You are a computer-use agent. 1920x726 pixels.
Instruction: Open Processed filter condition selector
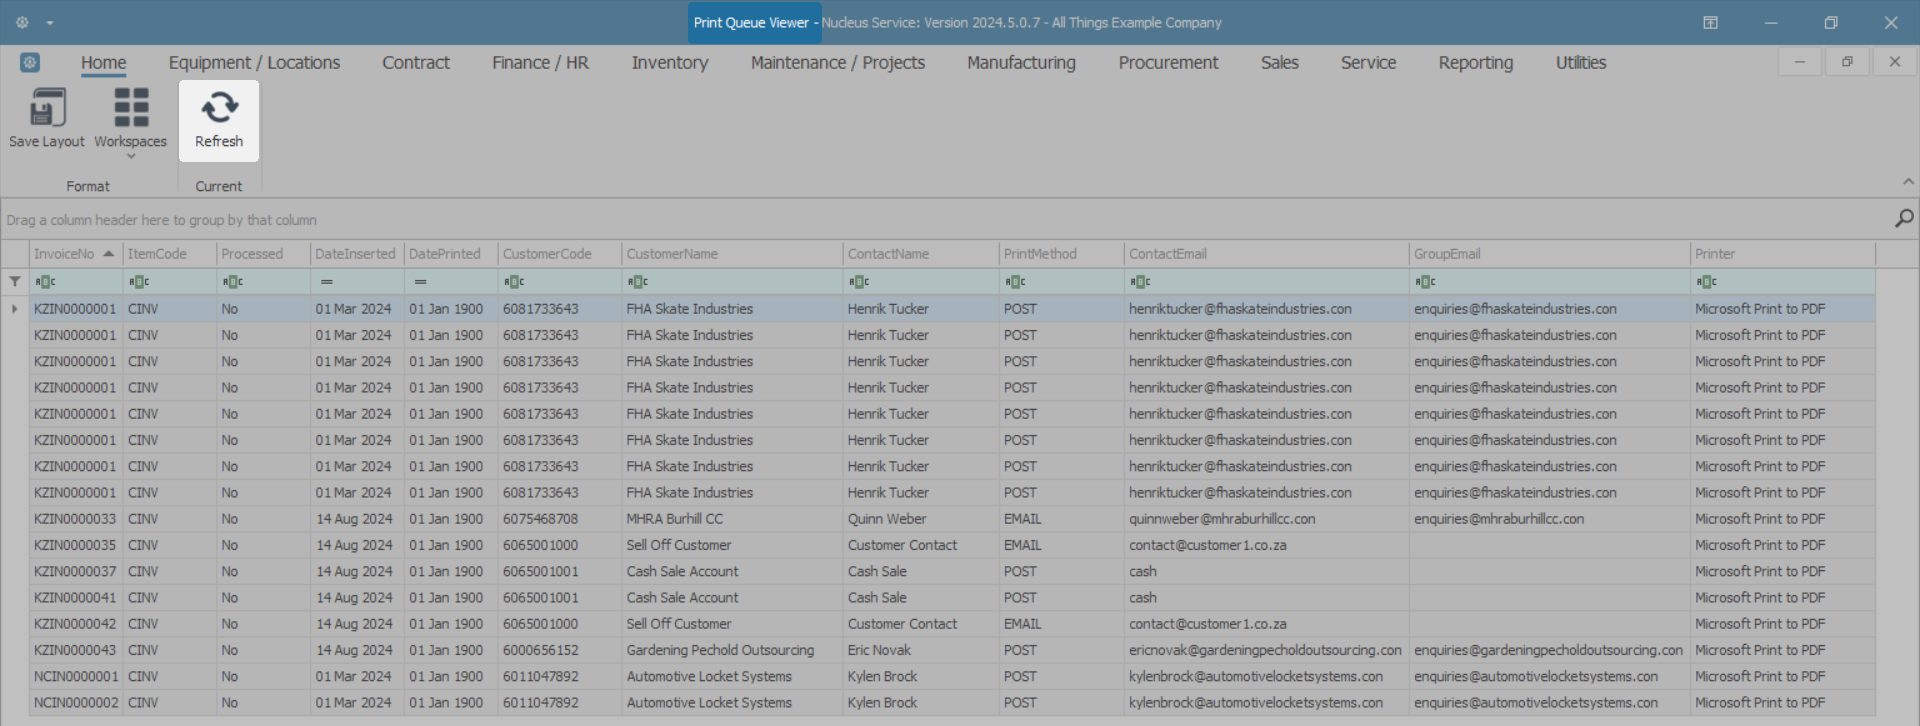click(233, 282)
